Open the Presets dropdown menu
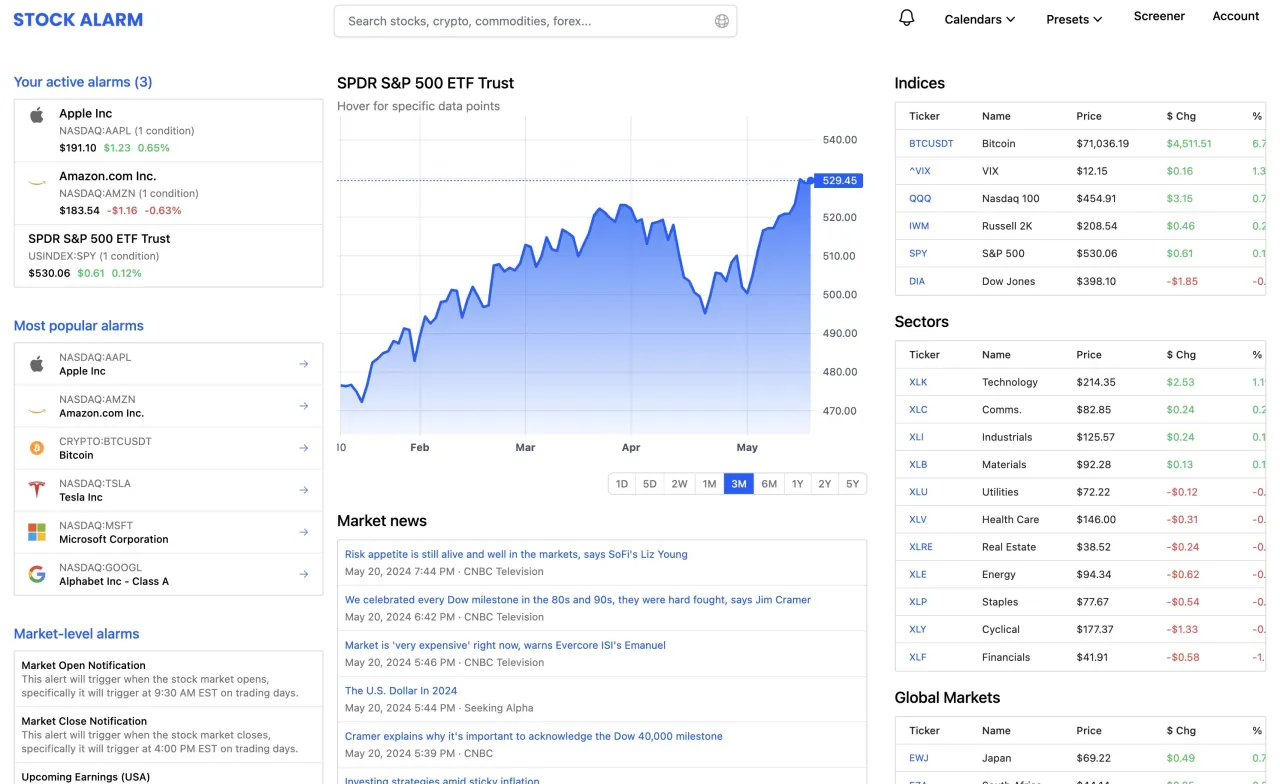This screenshot has height=784, width=1280. (1074, 19)
